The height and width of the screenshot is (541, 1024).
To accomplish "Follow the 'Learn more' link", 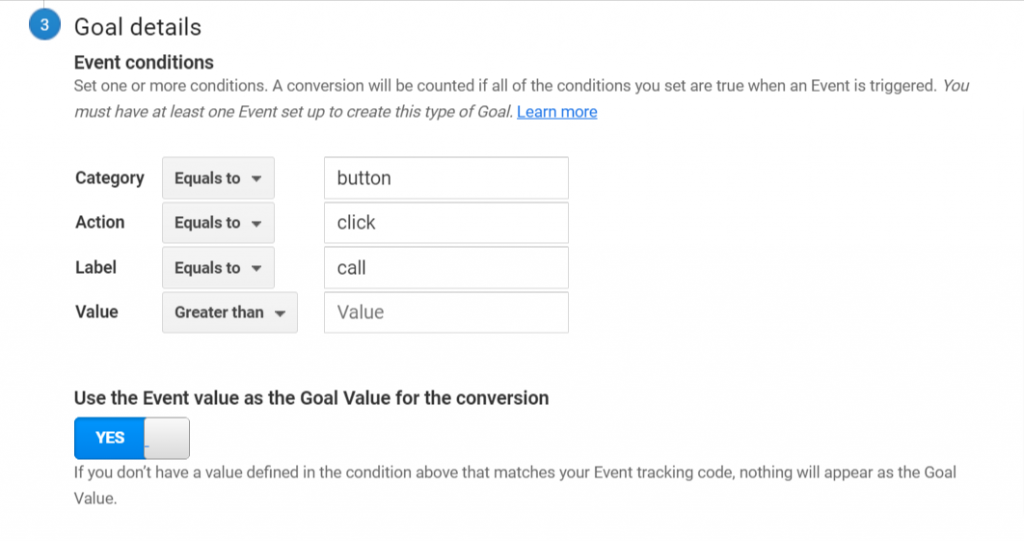I will pos(557,112).
